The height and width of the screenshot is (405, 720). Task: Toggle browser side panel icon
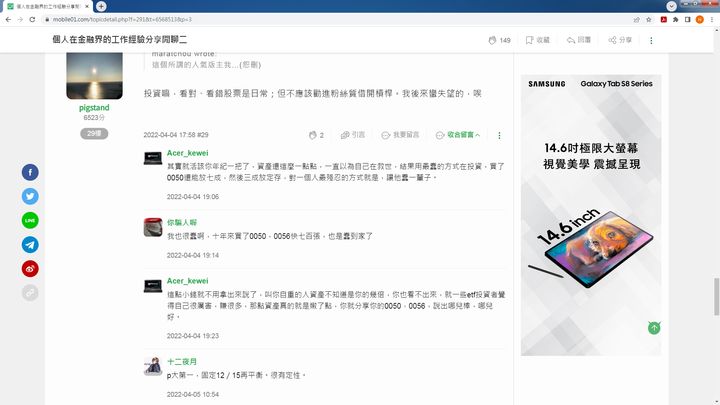point(687,19)
